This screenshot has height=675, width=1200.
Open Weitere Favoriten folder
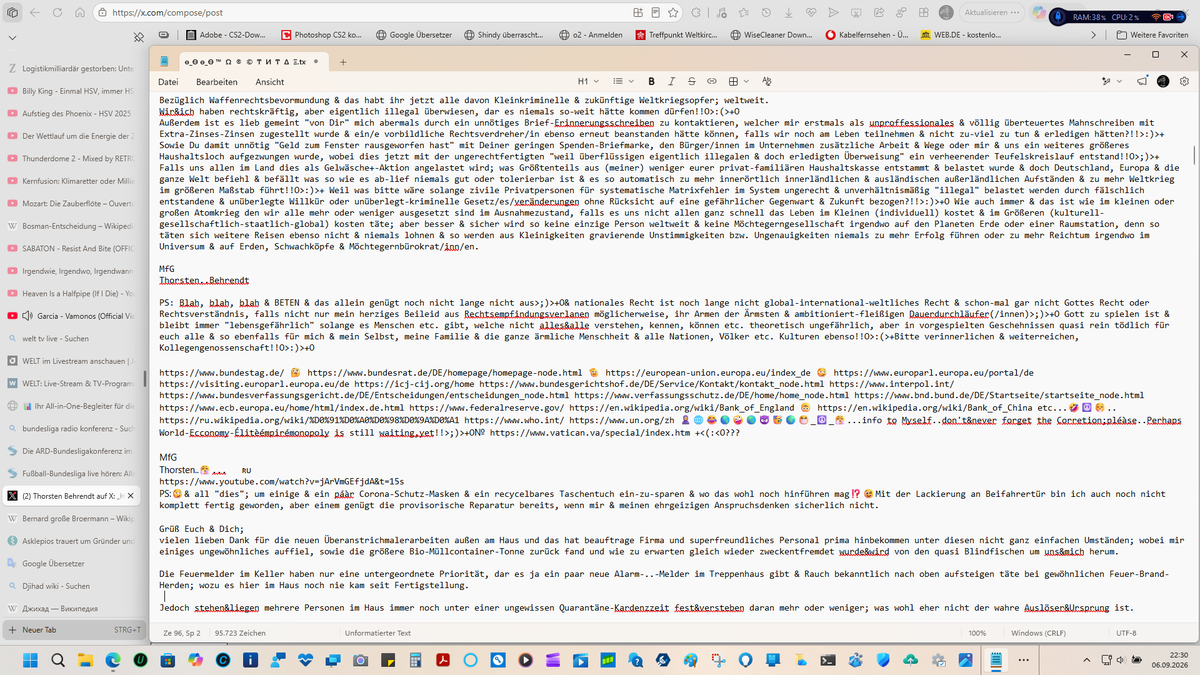click(1151, 35)
